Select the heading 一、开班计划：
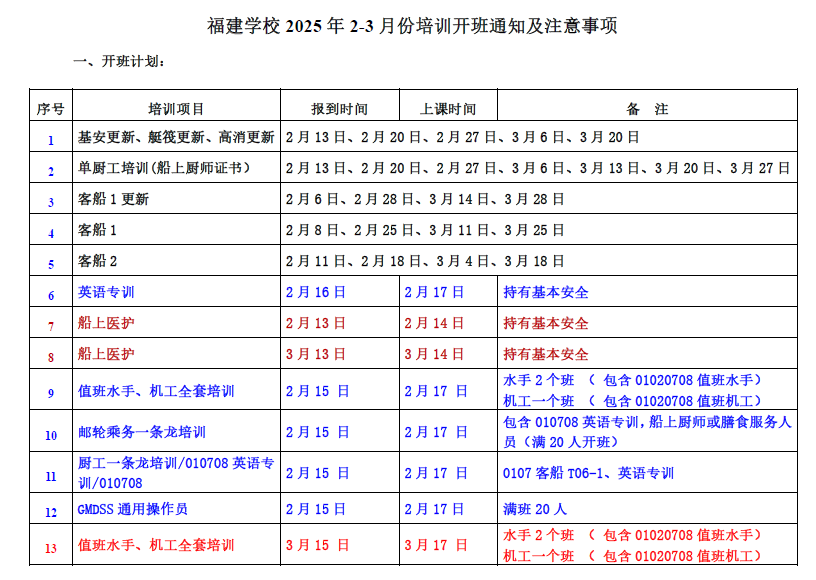 (120, 61)
